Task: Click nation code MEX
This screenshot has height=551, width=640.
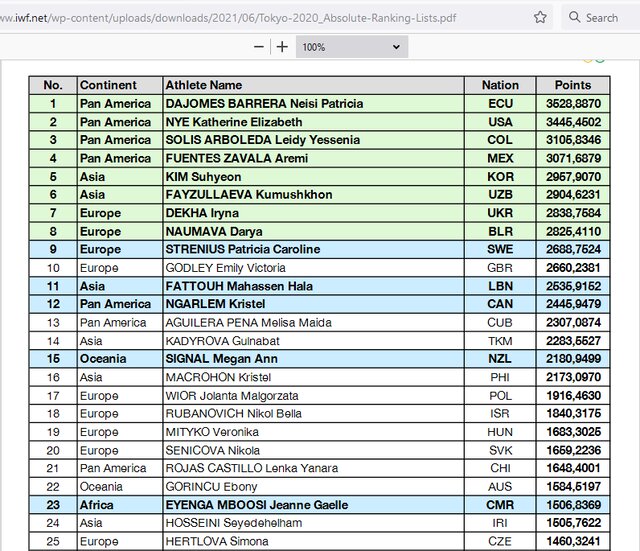Action: pos(500,158)
